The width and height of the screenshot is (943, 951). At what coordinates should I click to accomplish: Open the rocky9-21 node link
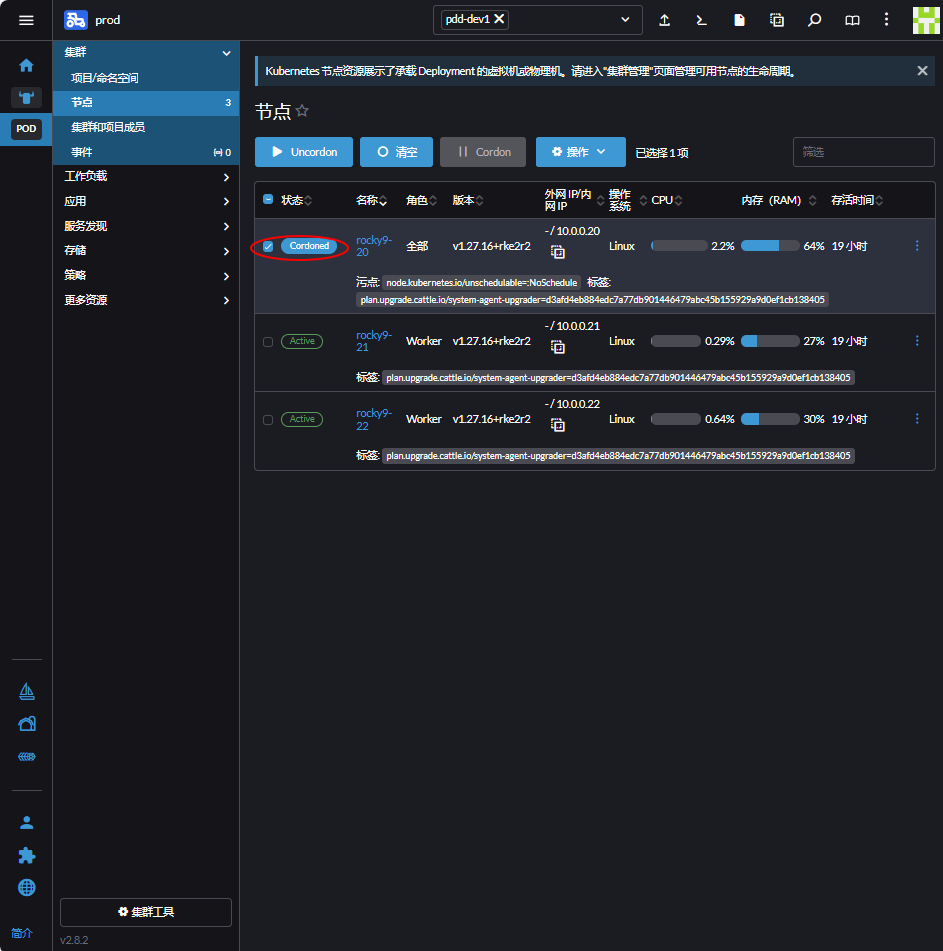click(x=374, y=341)
